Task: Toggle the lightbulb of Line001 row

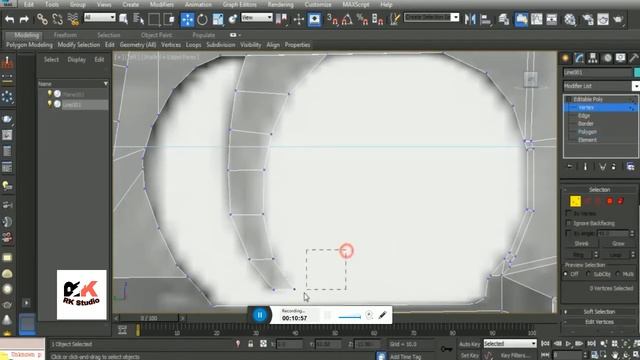Action: pyautogui.click(x=50, y=104)
